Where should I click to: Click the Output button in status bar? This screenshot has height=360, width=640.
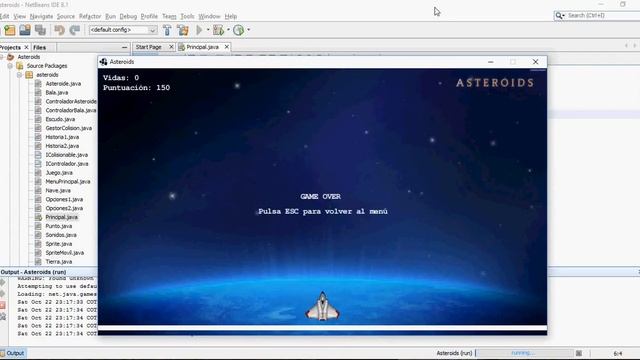tap(13, 353)
